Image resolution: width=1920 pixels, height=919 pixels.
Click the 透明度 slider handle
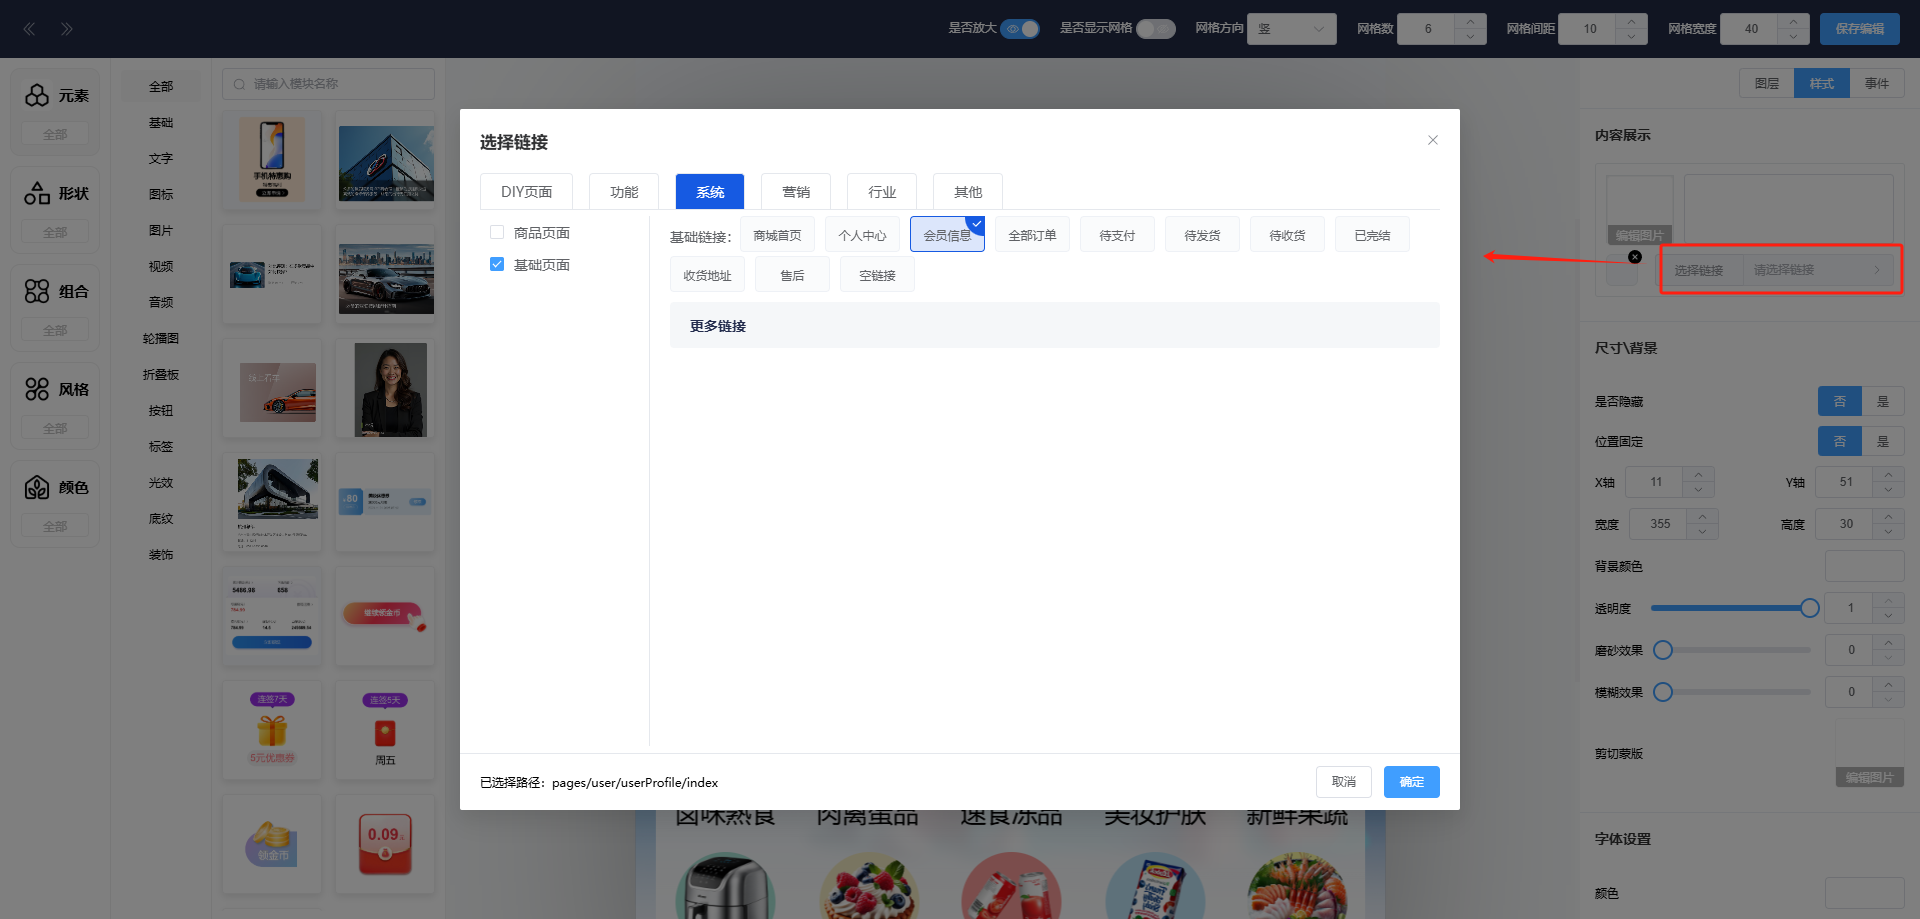1809,608
